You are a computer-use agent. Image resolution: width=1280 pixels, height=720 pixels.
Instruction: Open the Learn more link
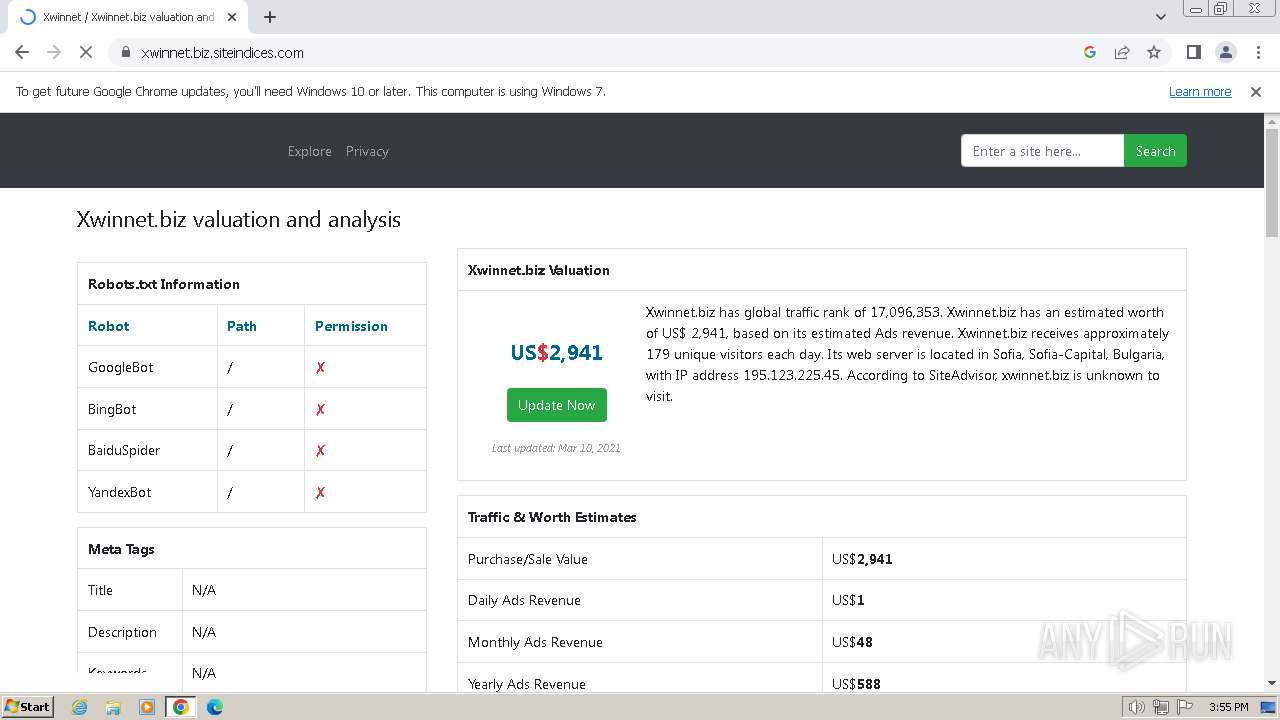(1200, 91)
